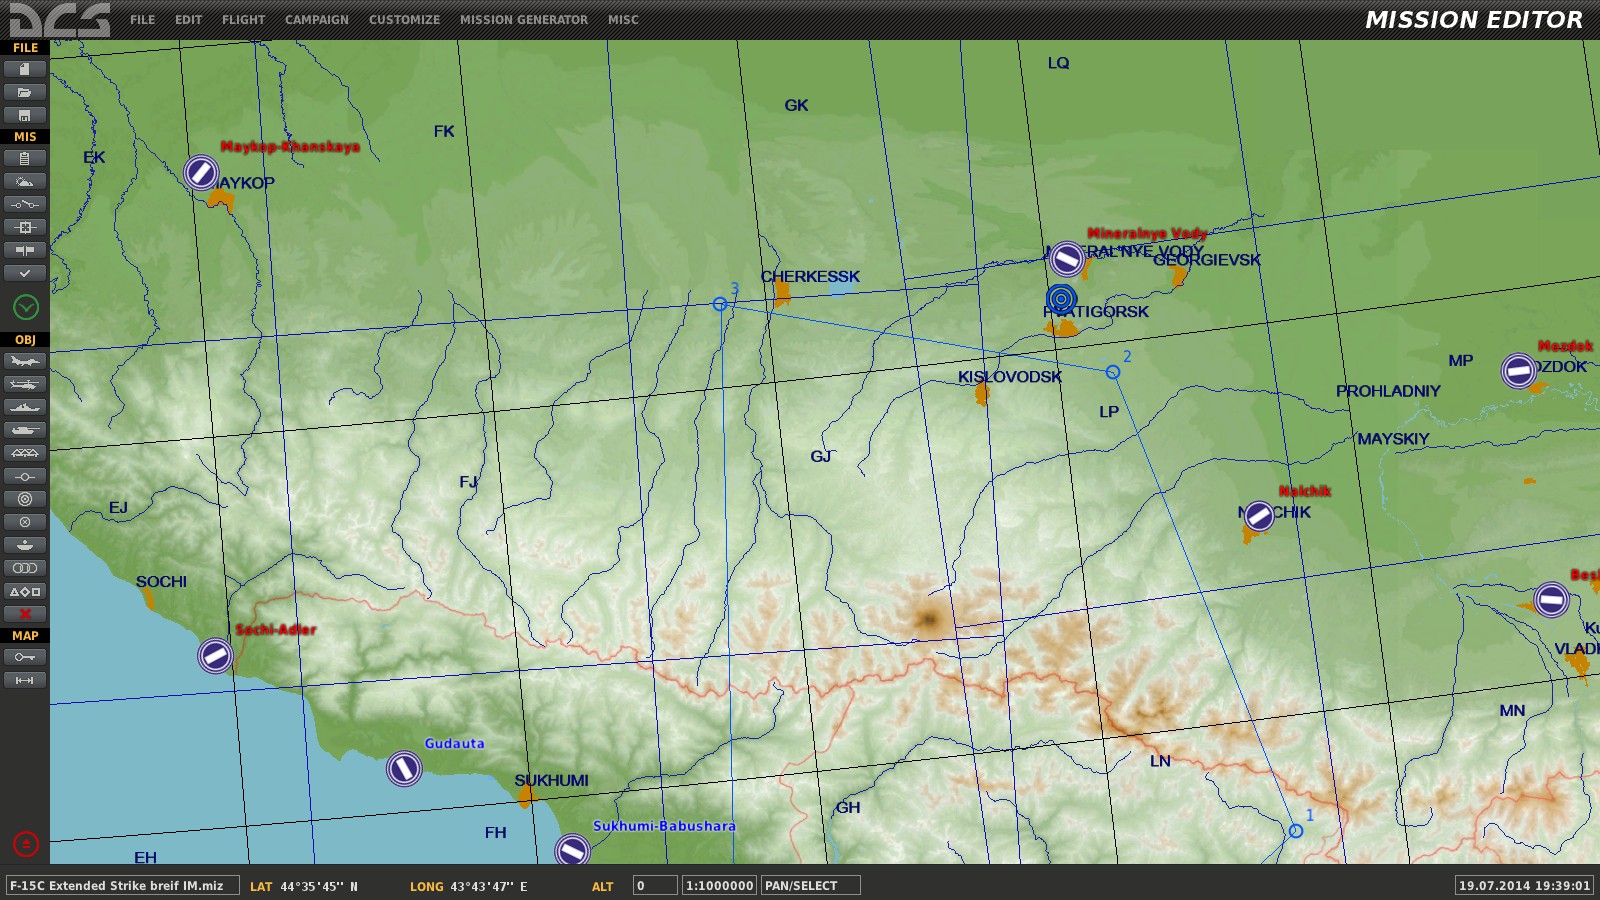Click the New mission file icon
The width and height of the screenshot is (1600, 900).
pyautogui.click(x=25, y=69)
